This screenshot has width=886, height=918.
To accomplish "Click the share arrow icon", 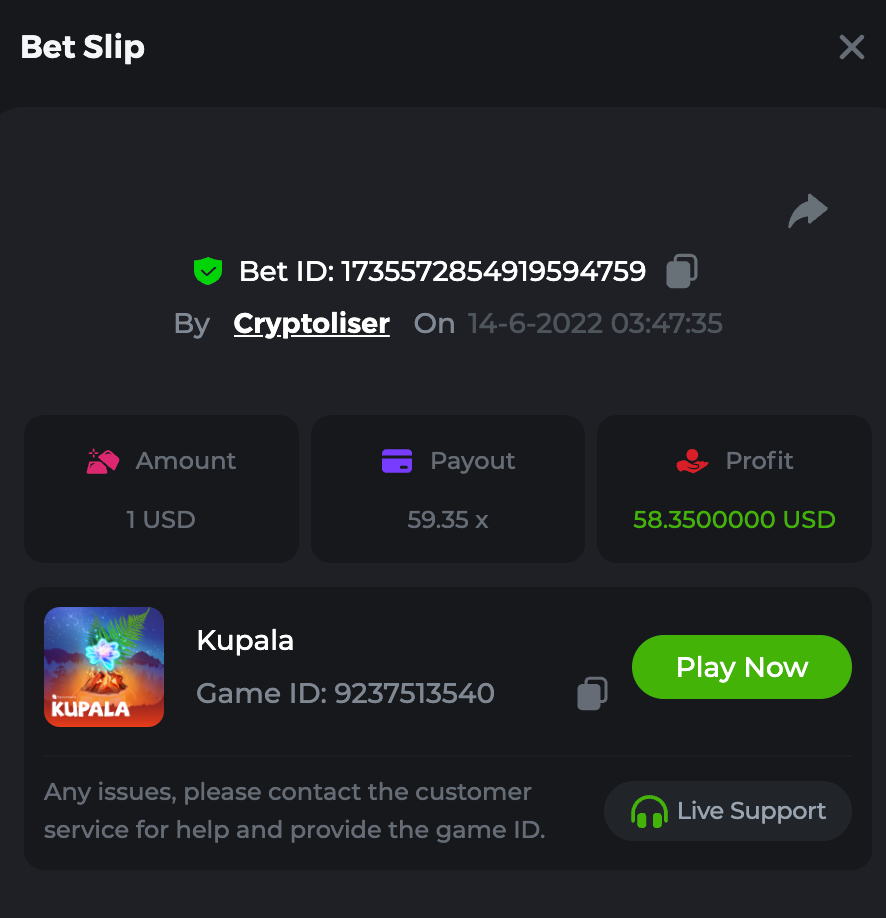I will pyautogui.click(x=808, y=211).
